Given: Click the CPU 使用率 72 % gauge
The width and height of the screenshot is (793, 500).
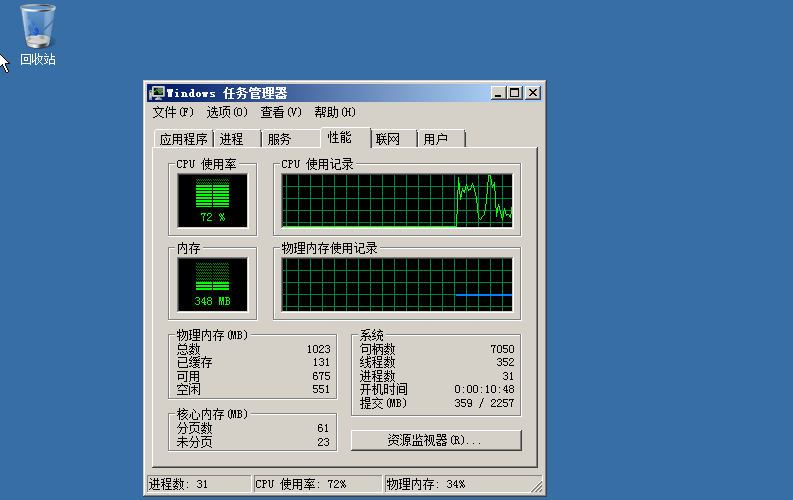Looking at the screenshot, I should coord(212,201).
